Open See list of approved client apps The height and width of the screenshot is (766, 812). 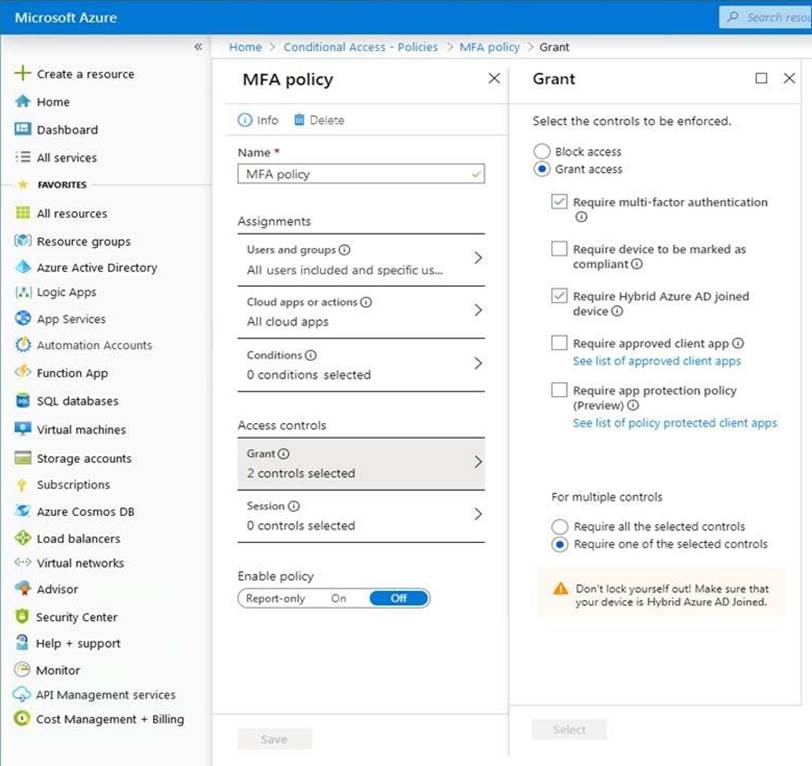point(656,361)
